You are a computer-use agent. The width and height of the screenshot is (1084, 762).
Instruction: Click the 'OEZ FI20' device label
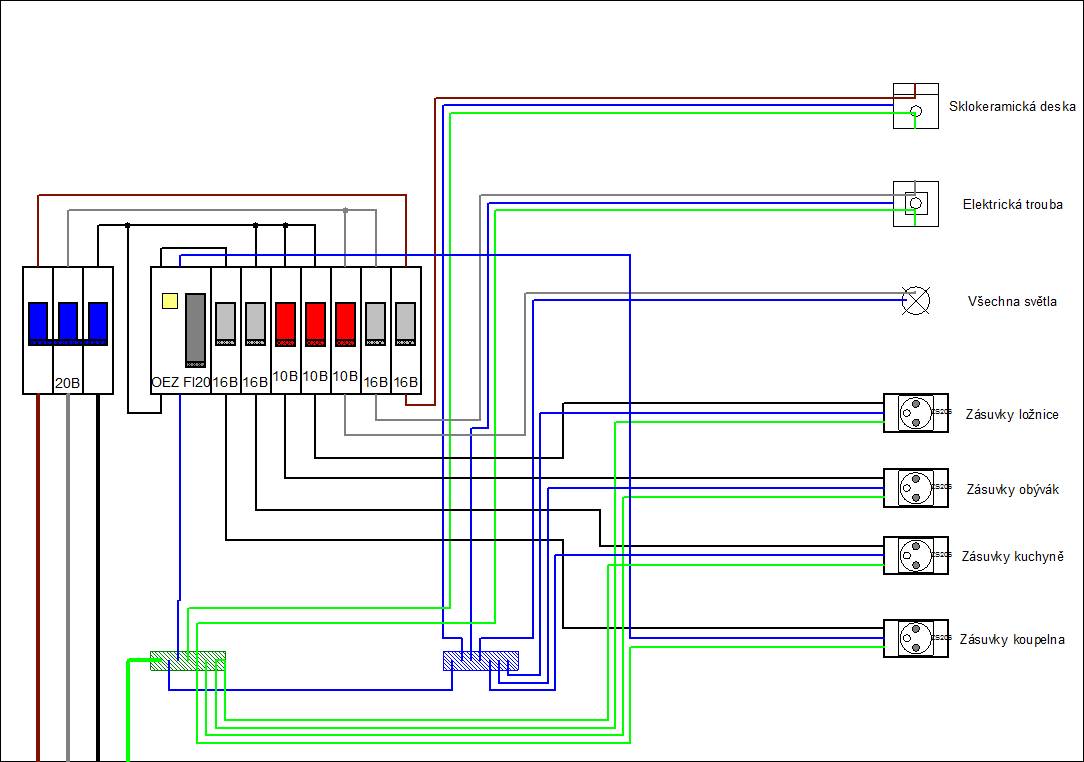pyautogui.click(x=180, y=382)
